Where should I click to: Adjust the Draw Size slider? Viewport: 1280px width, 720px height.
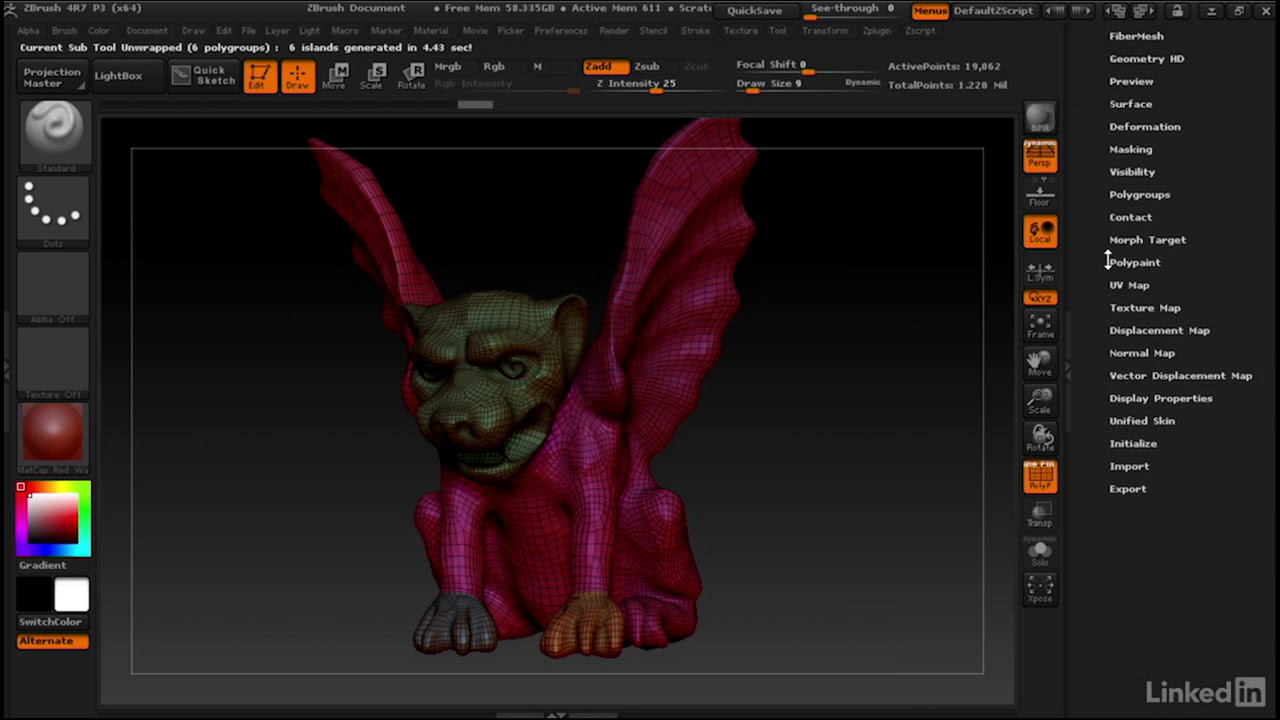tap(808, 84)
